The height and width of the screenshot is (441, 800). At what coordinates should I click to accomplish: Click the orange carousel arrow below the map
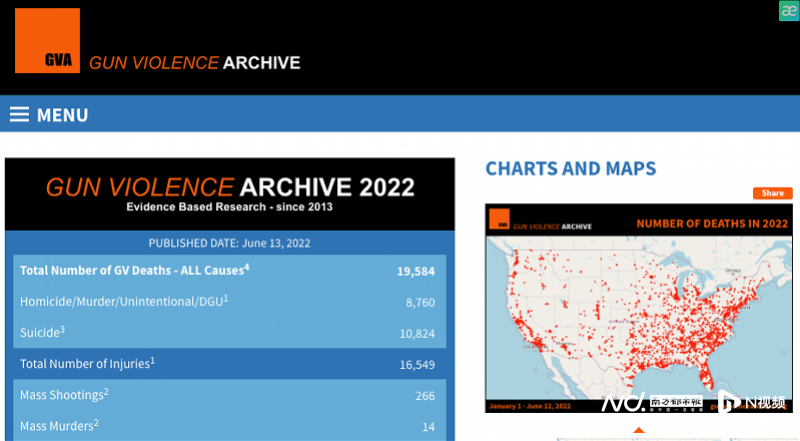click(639, 430)
